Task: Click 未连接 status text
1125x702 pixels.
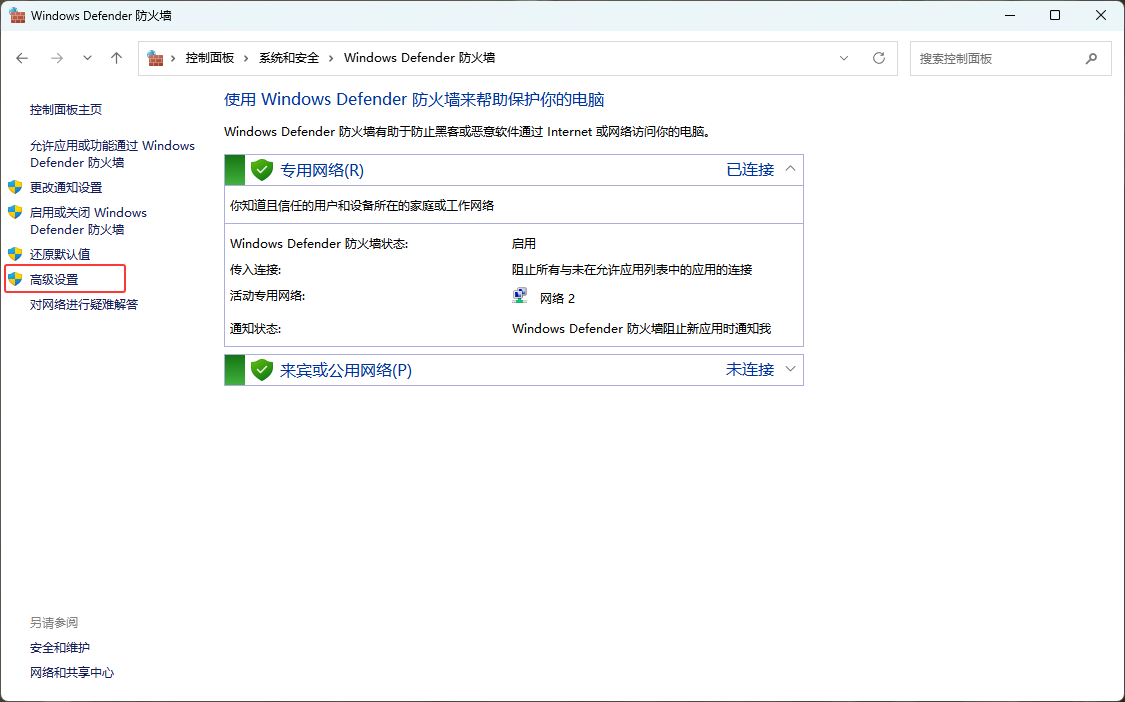Action: tap(750, 370)
